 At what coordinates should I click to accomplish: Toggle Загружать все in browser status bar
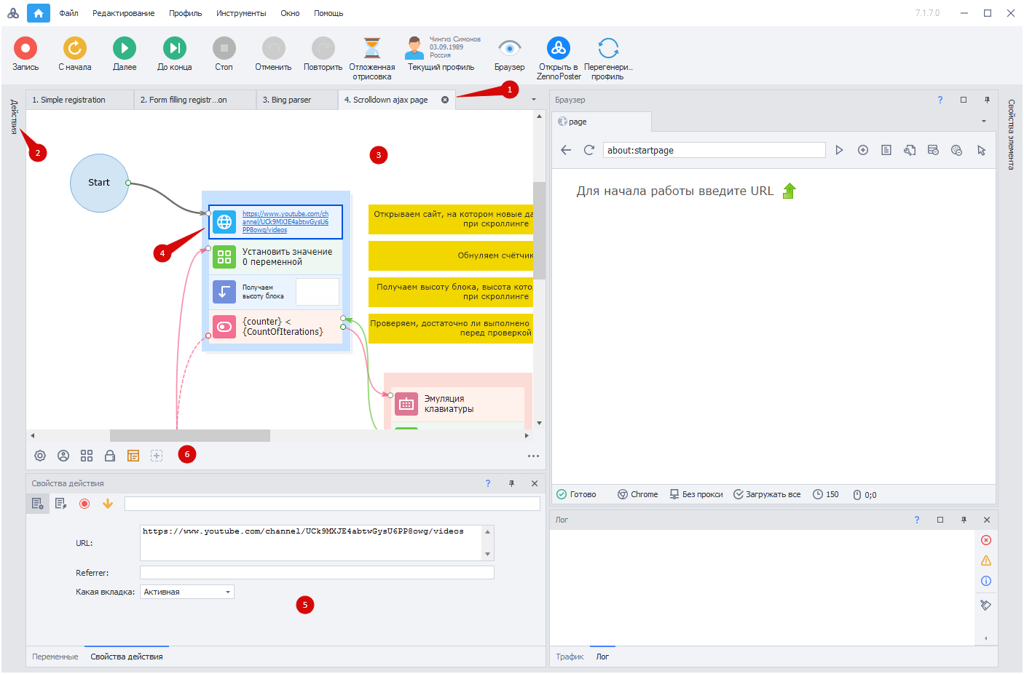point(767,494)
